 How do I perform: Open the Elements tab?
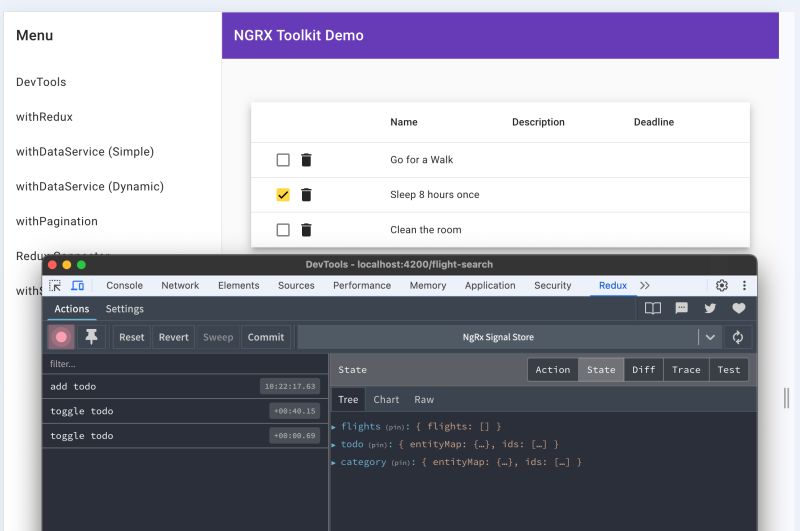pyautogui.click(x=239, y=286)
